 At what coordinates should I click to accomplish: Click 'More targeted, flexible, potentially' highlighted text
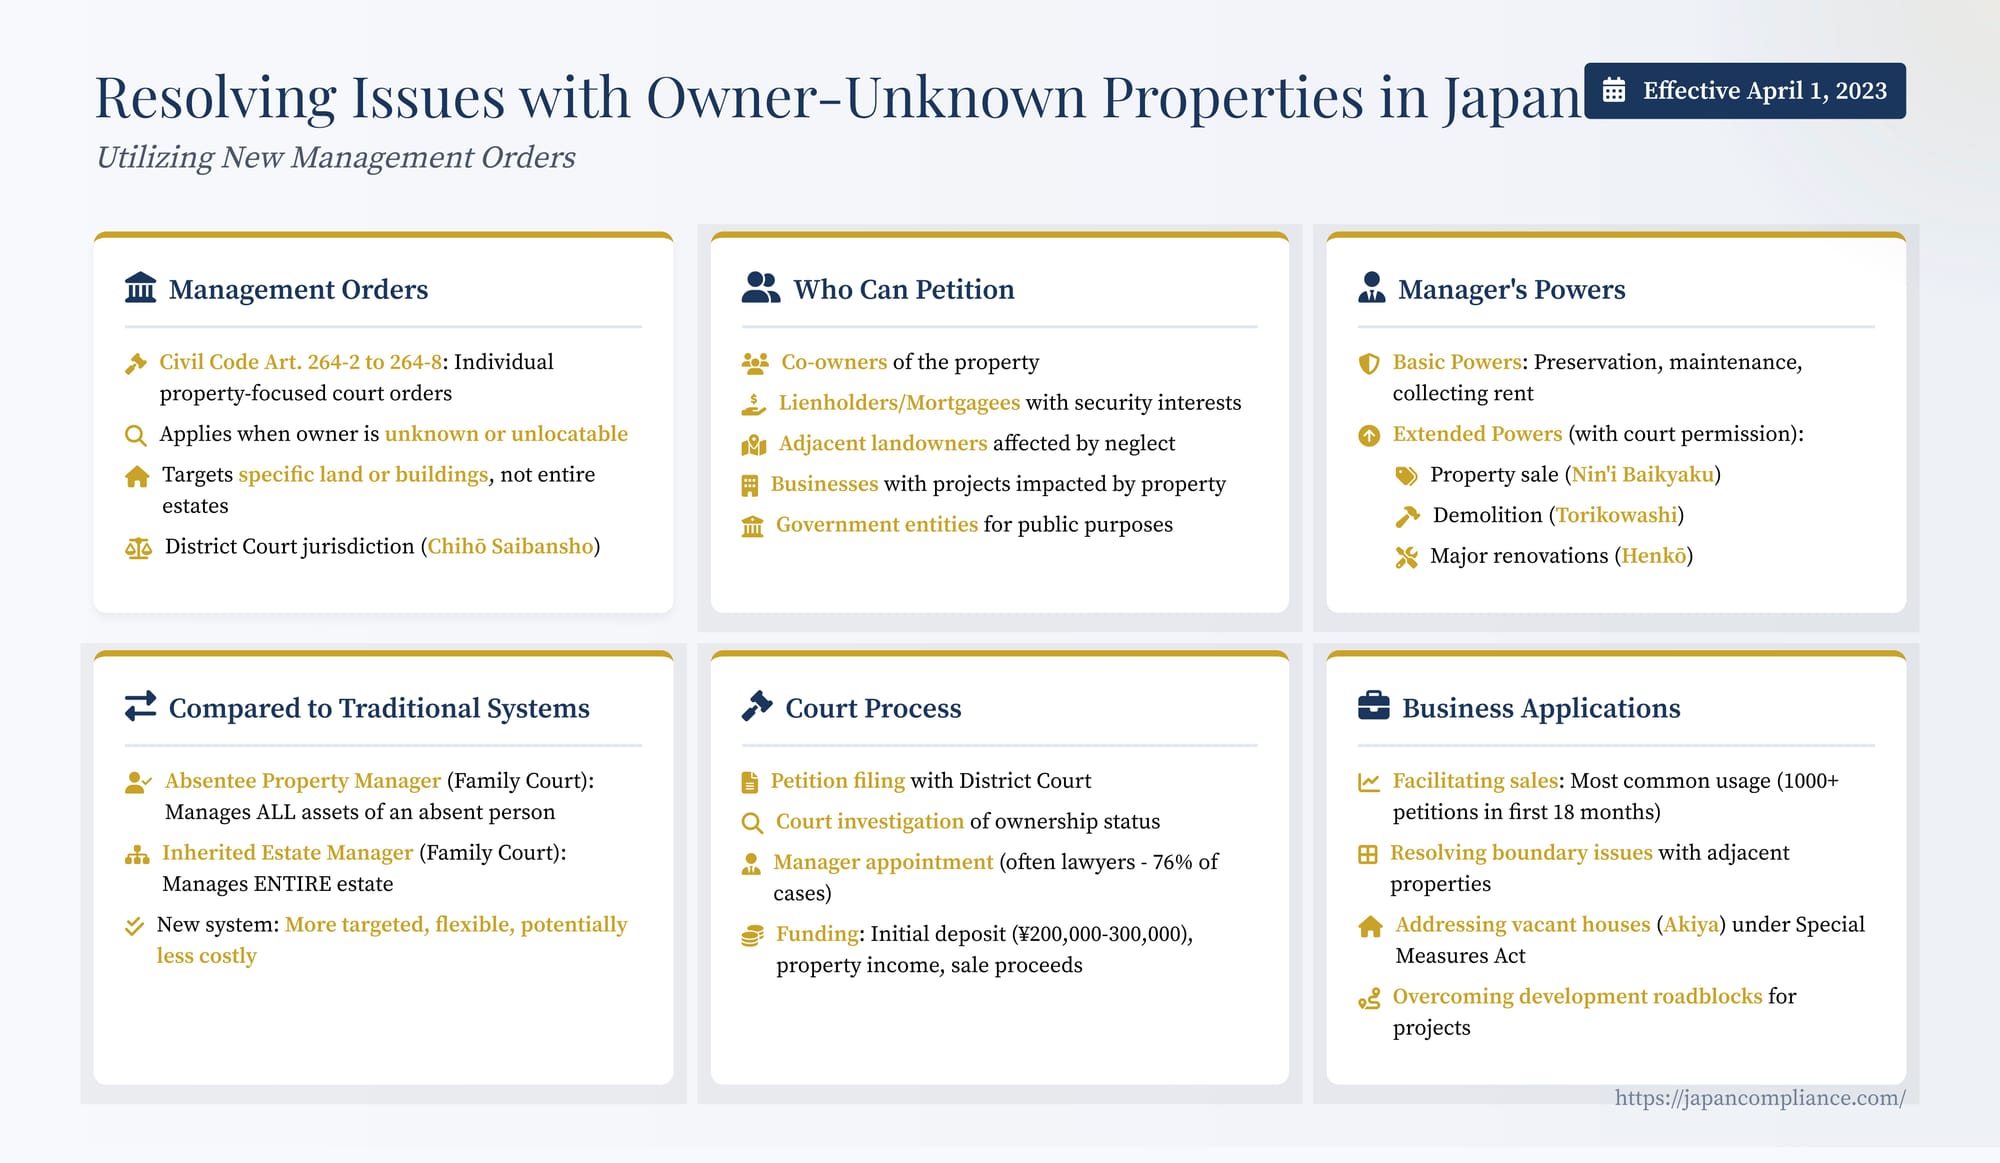click(456, 924)
